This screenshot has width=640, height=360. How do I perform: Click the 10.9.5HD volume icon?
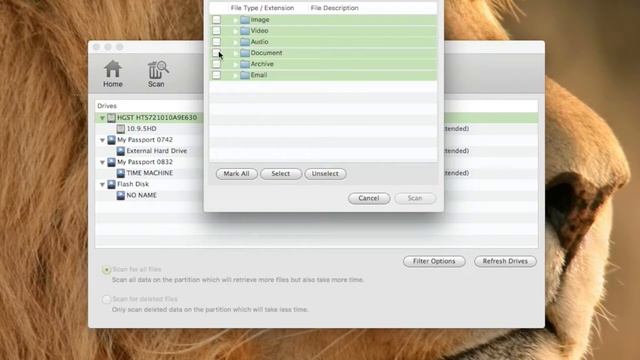[121, 129]
